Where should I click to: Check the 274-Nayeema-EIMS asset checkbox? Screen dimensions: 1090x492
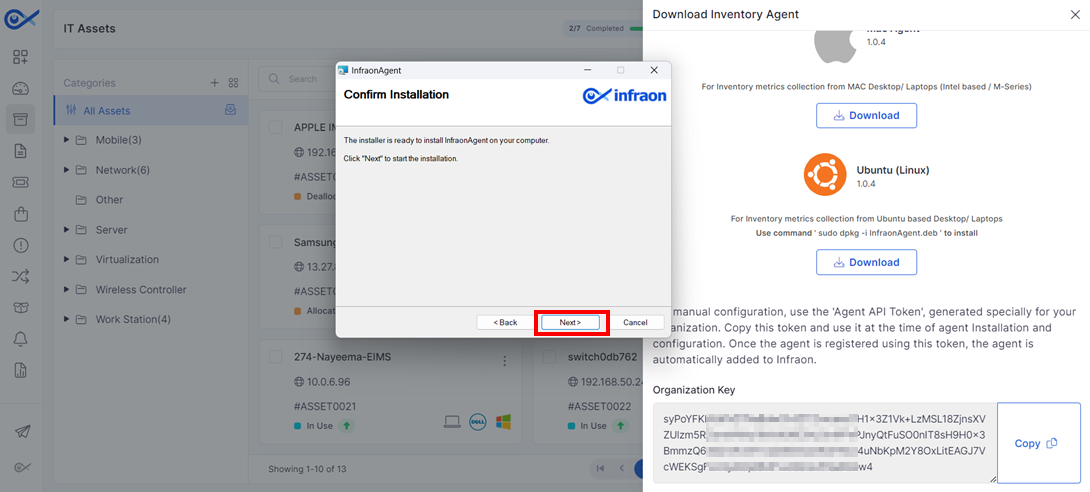coord(276,357)
